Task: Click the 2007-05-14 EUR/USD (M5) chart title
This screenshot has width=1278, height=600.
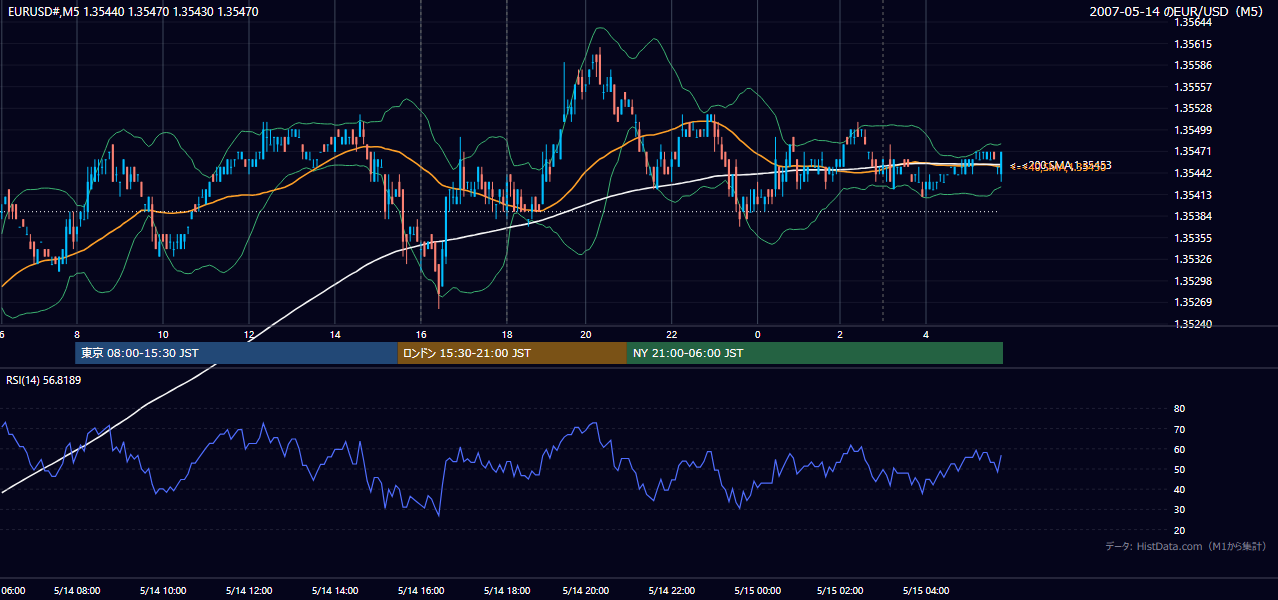Action: tap(1177, 12)
